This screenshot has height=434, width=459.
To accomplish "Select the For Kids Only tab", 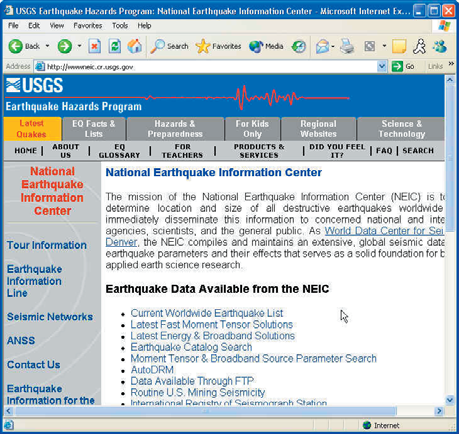I will click(252, 129).
